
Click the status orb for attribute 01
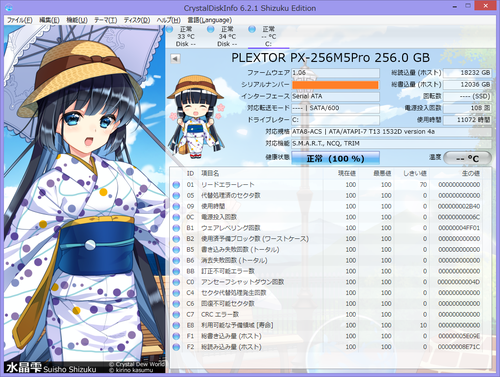[x=176, y=185]
